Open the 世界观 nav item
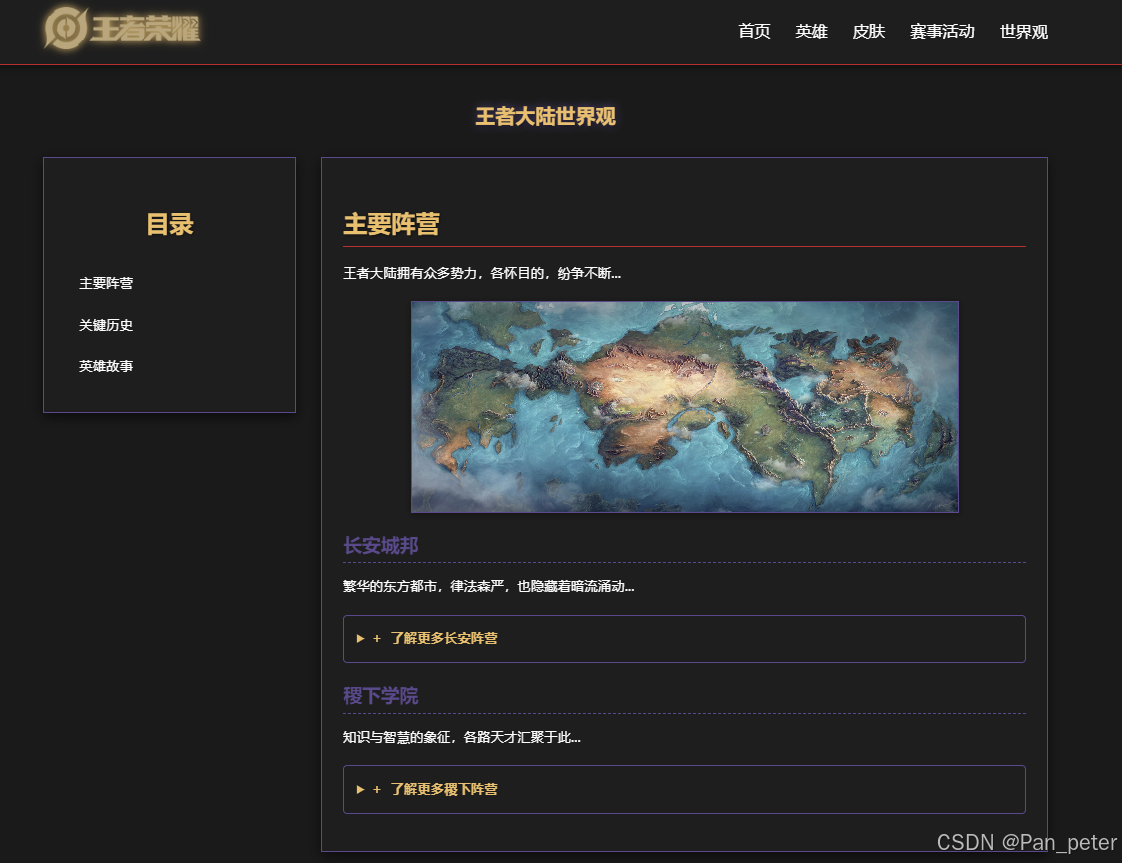The height and width of the screenshot is (863, 1122). pos(1024,31)
